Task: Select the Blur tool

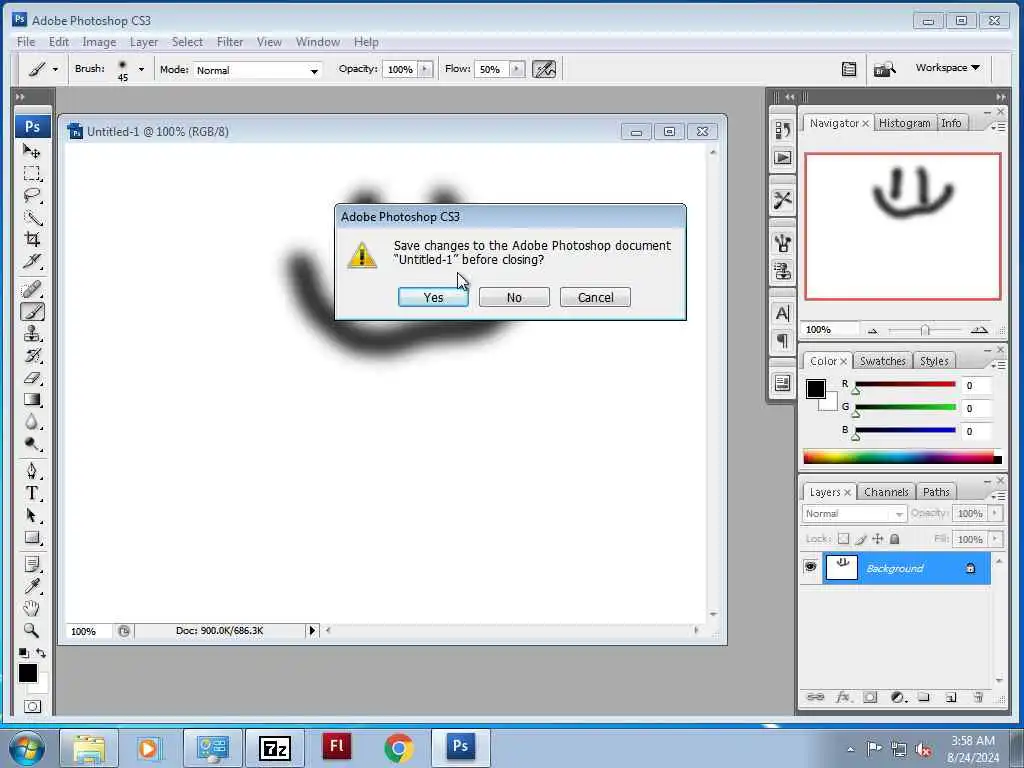Action: (x=31, y=422)
